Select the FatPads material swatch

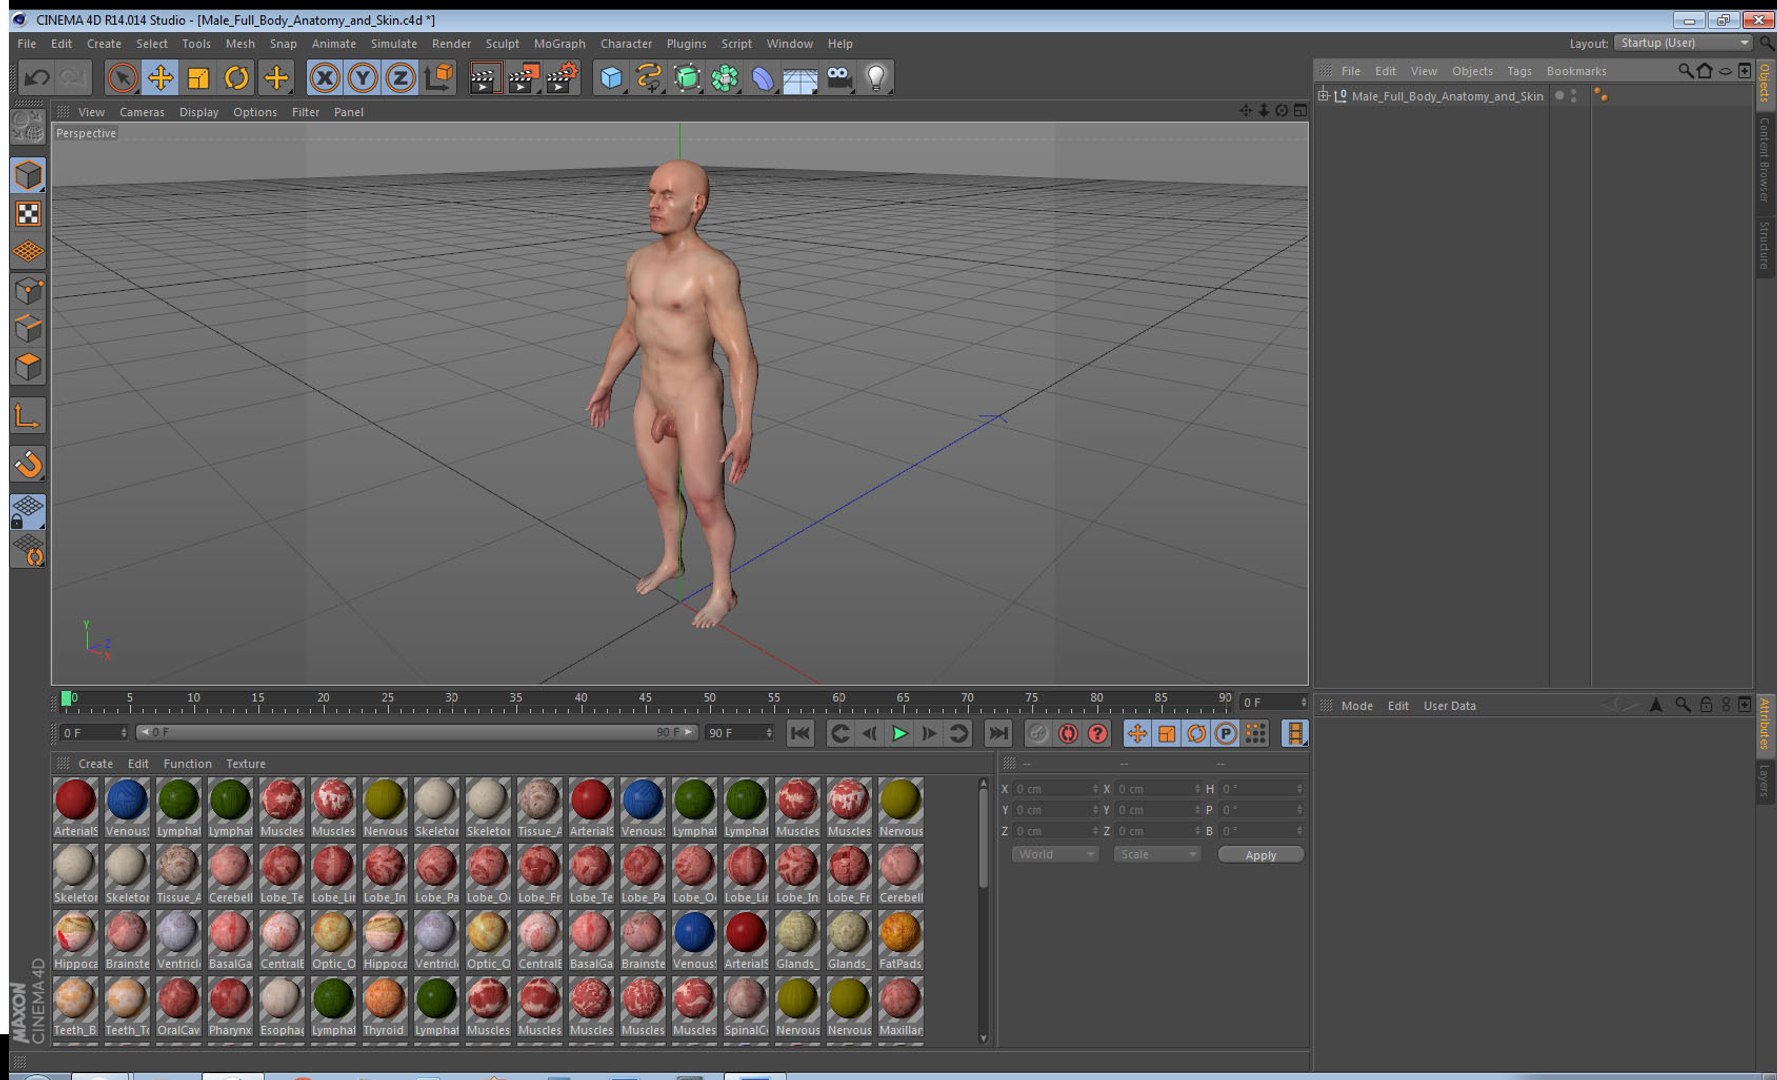[x=900, y=941]
